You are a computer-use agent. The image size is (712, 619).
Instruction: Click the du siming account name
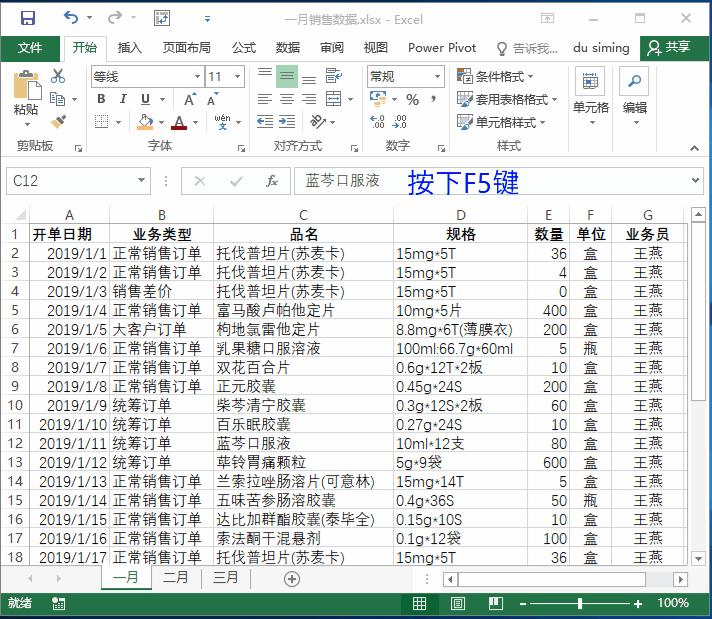[601, 48]
